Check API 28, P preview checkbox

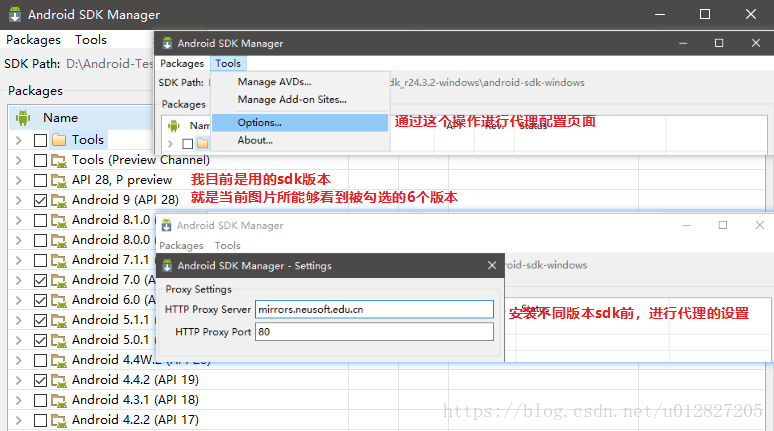40,180
